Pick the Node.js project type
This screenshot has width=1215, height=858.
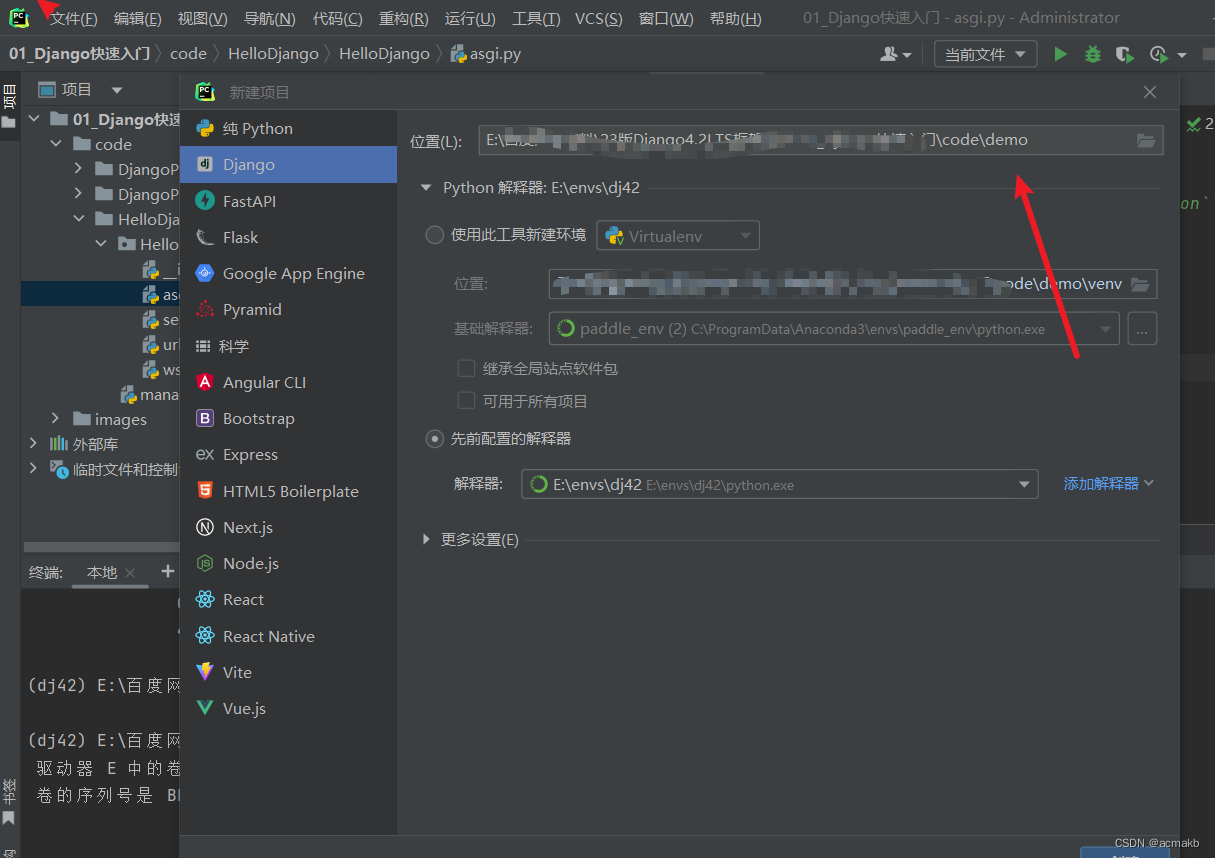(x=288, y=563)
